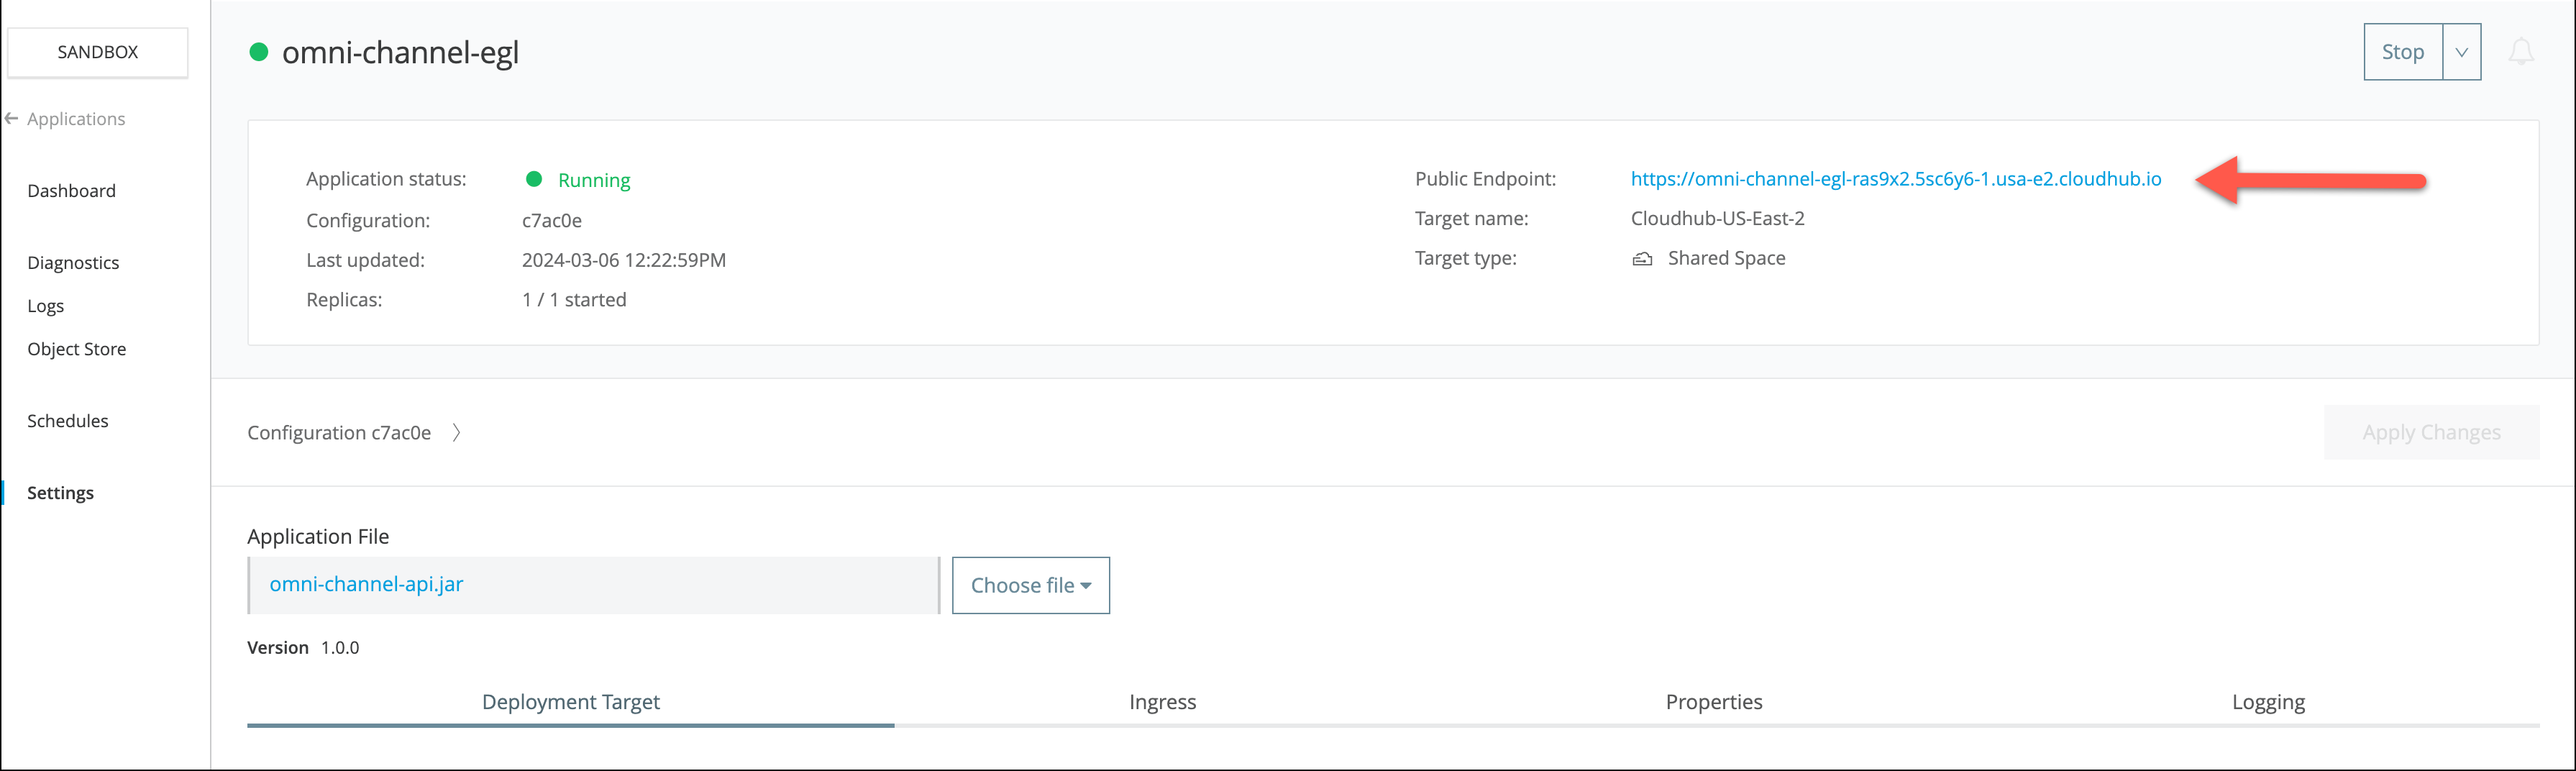This screenshot has height=771, width=2576.
Task: Expand the Configuration c7ac0e chevron
Action: pos(456,433)
